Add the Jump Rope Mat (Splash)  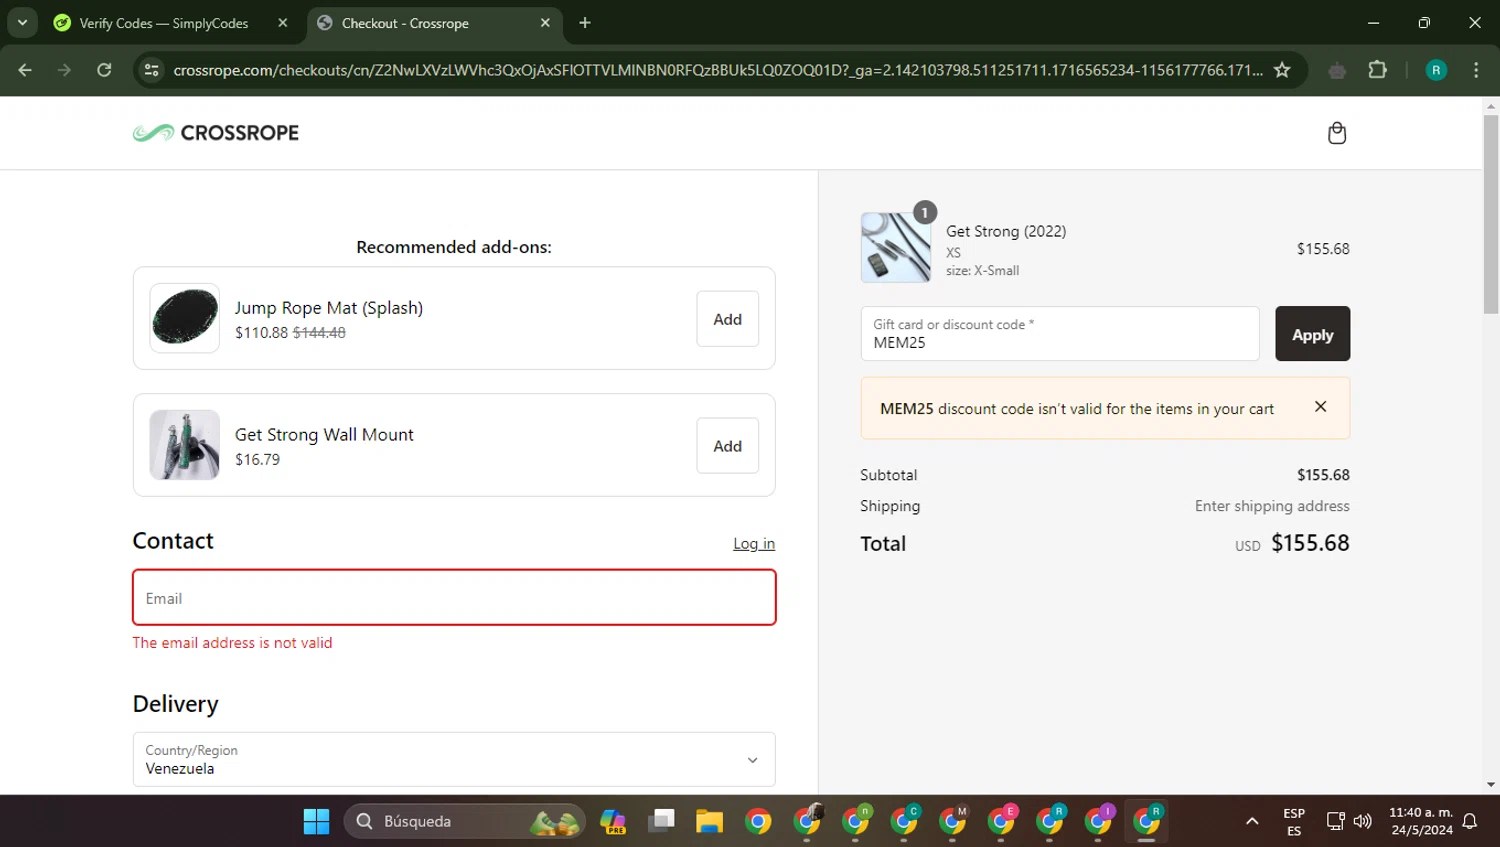[727, 319]
